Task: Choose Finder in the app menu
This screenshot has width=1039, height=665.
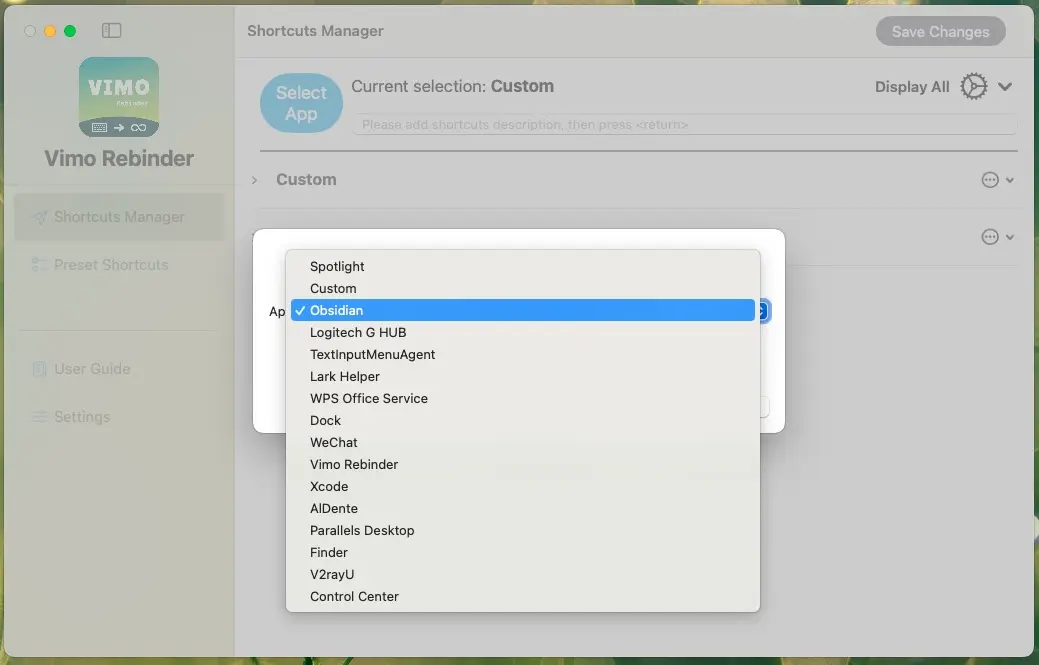Action: coord(329,553)
